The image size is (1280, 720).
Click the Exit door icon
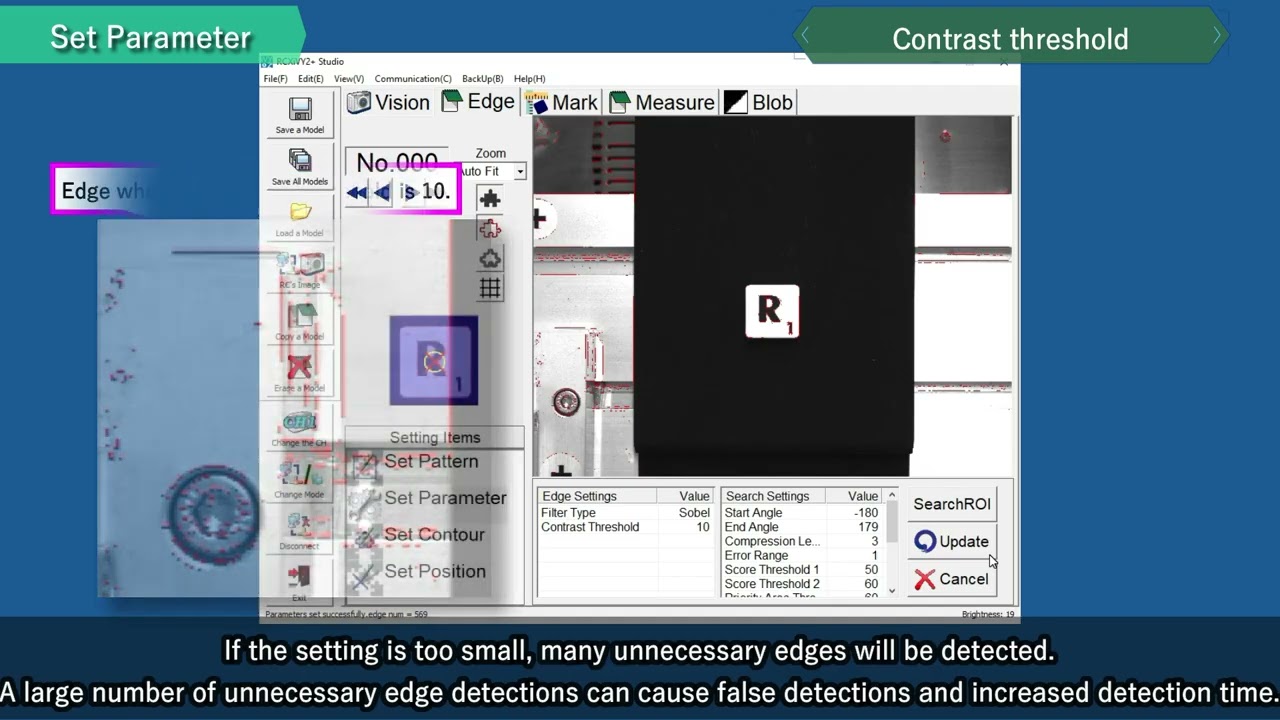point(299,577)
